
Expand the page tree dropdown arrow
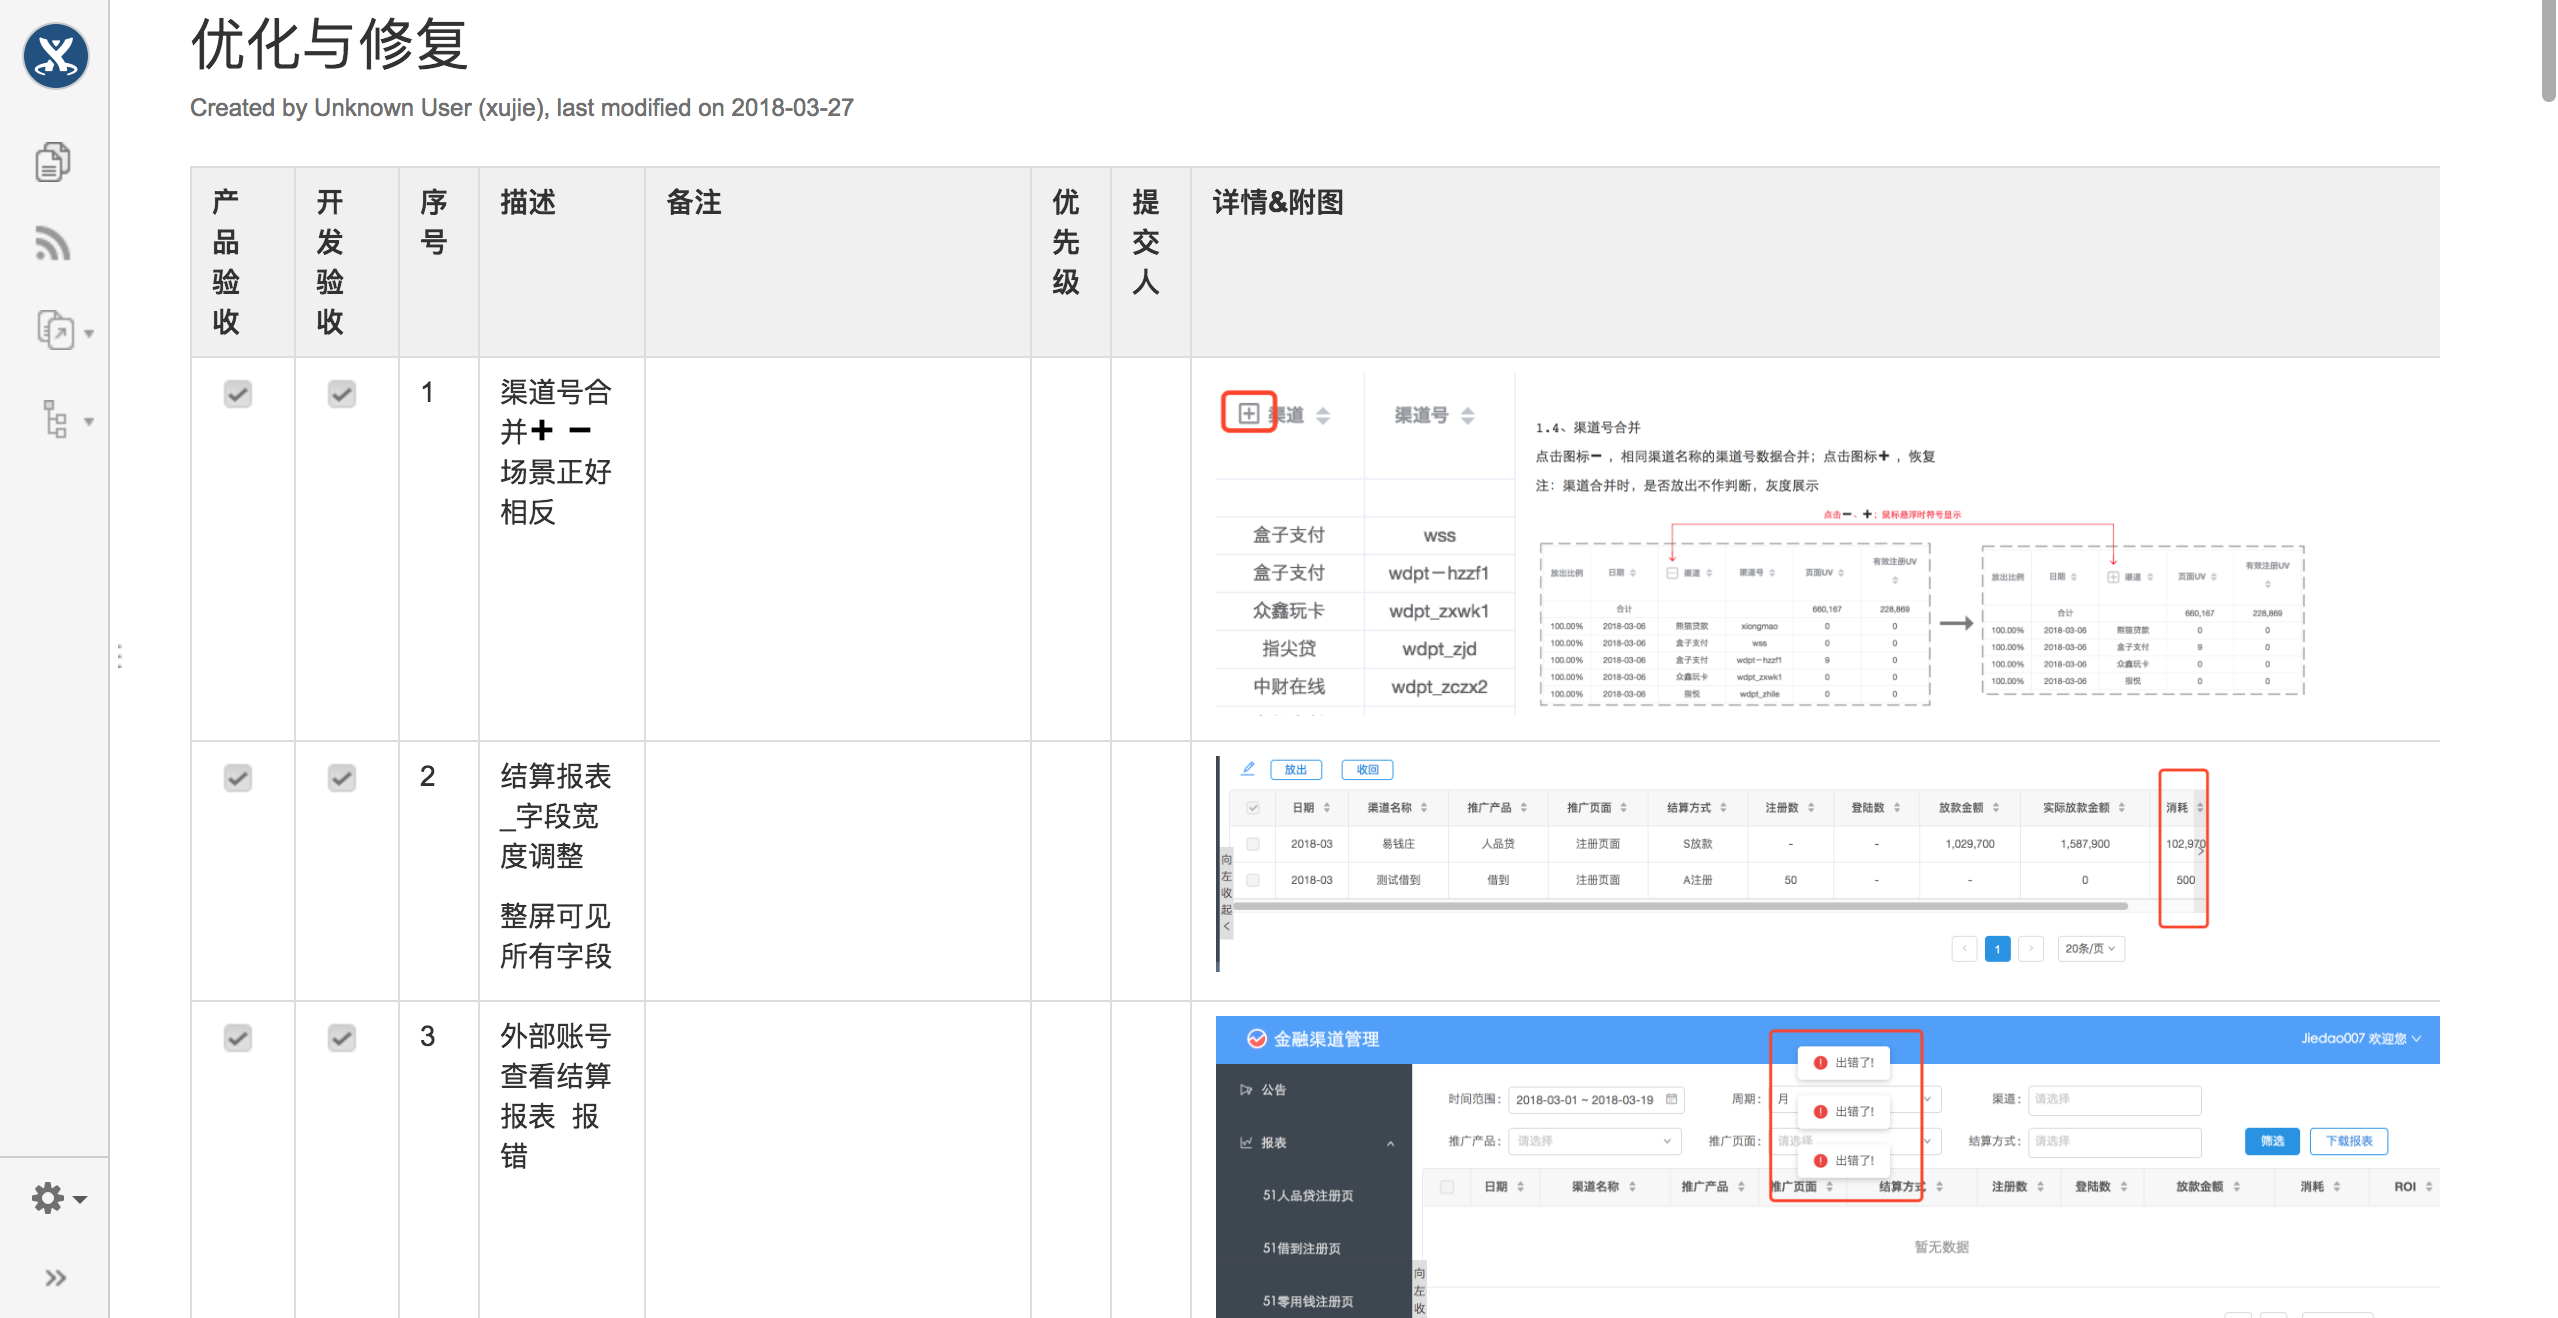click(89, 422)
